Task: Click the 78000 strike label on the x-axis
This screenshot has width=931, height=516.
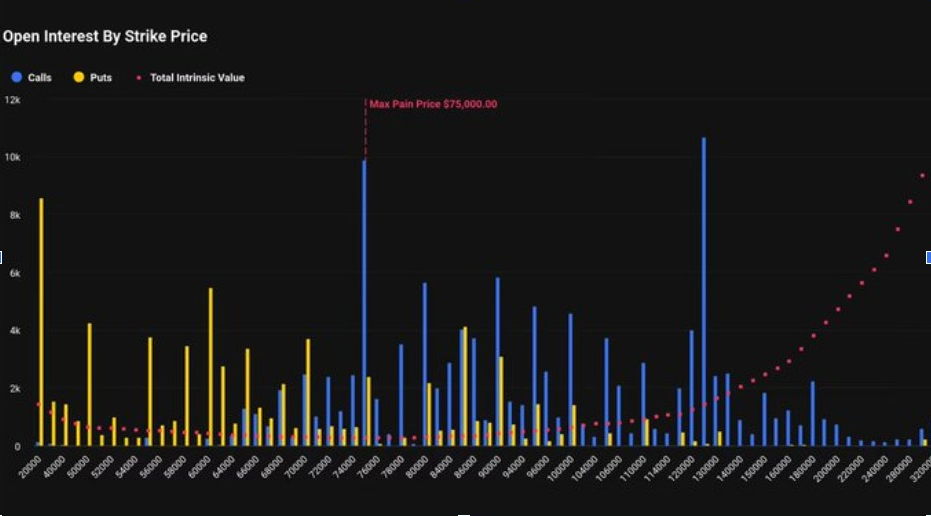Action: (392, 467)
